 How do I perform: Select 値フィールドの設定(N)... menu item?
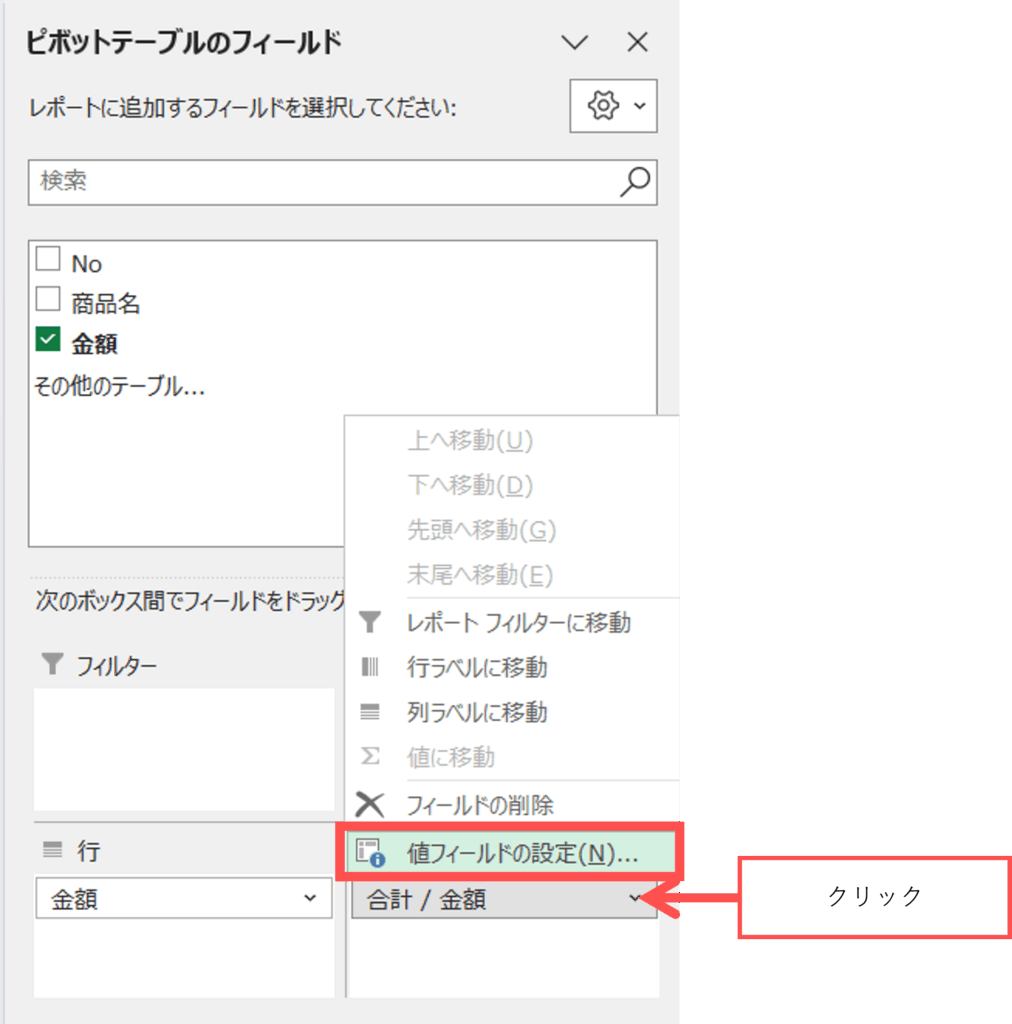521,854
